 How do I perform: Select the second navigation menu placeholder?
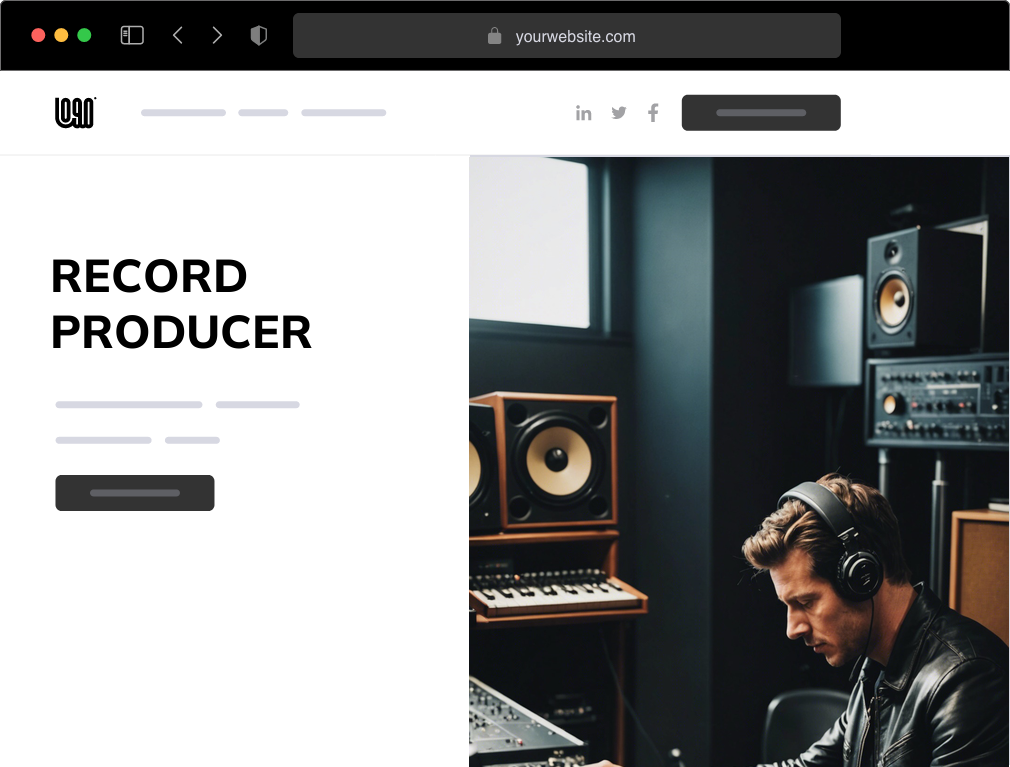click(263, 113)
